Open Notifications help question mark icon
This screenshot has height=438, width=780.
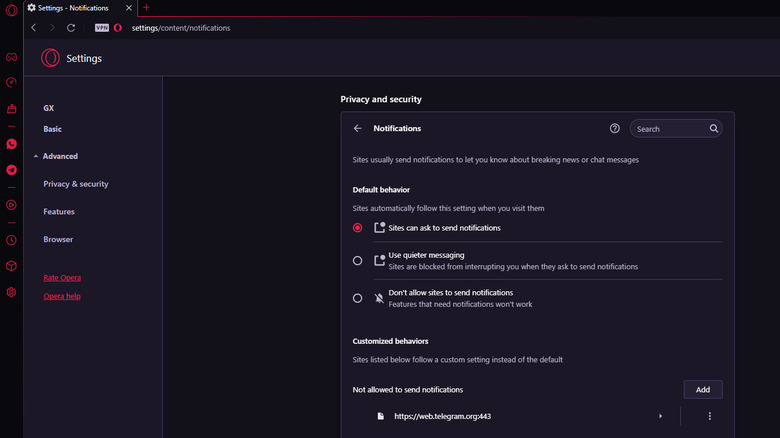[615, 129]
